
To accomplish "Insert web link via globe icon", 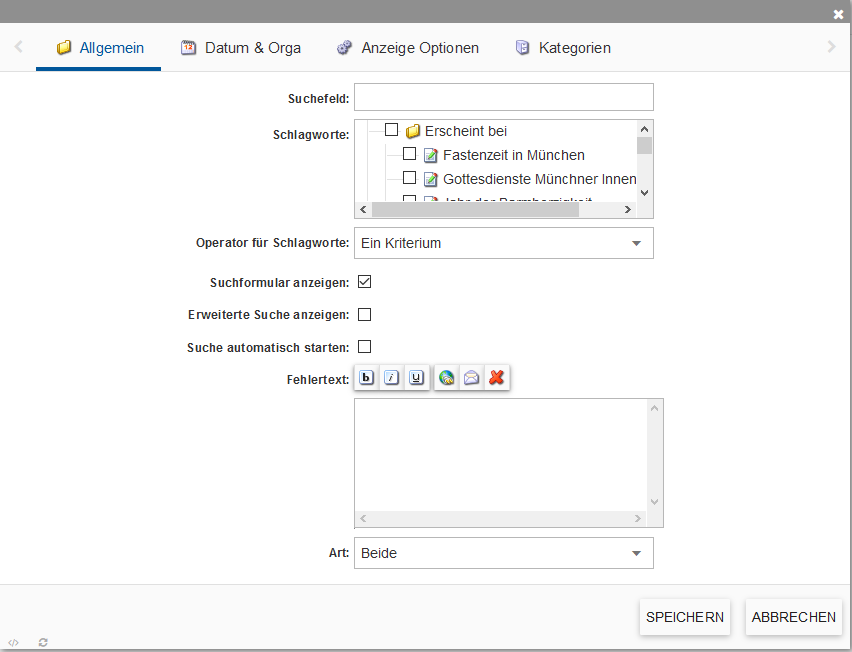I will click(x=446, y=378).
